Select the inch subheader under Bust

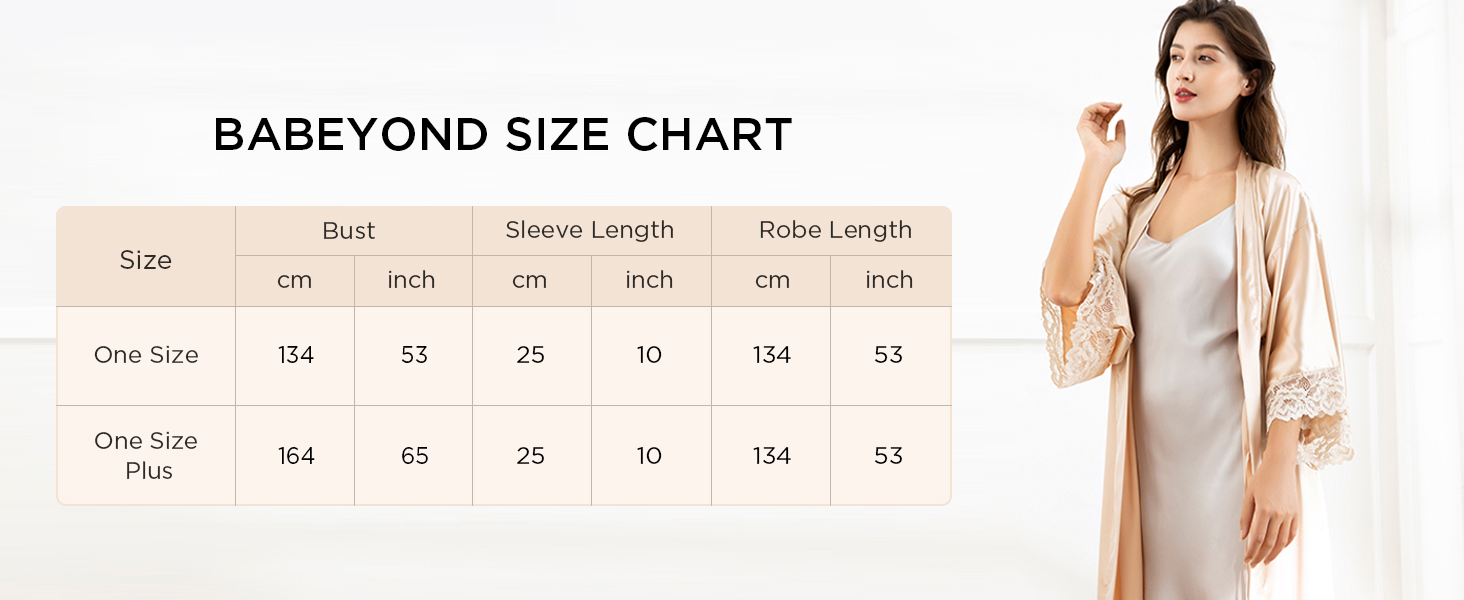412,280
